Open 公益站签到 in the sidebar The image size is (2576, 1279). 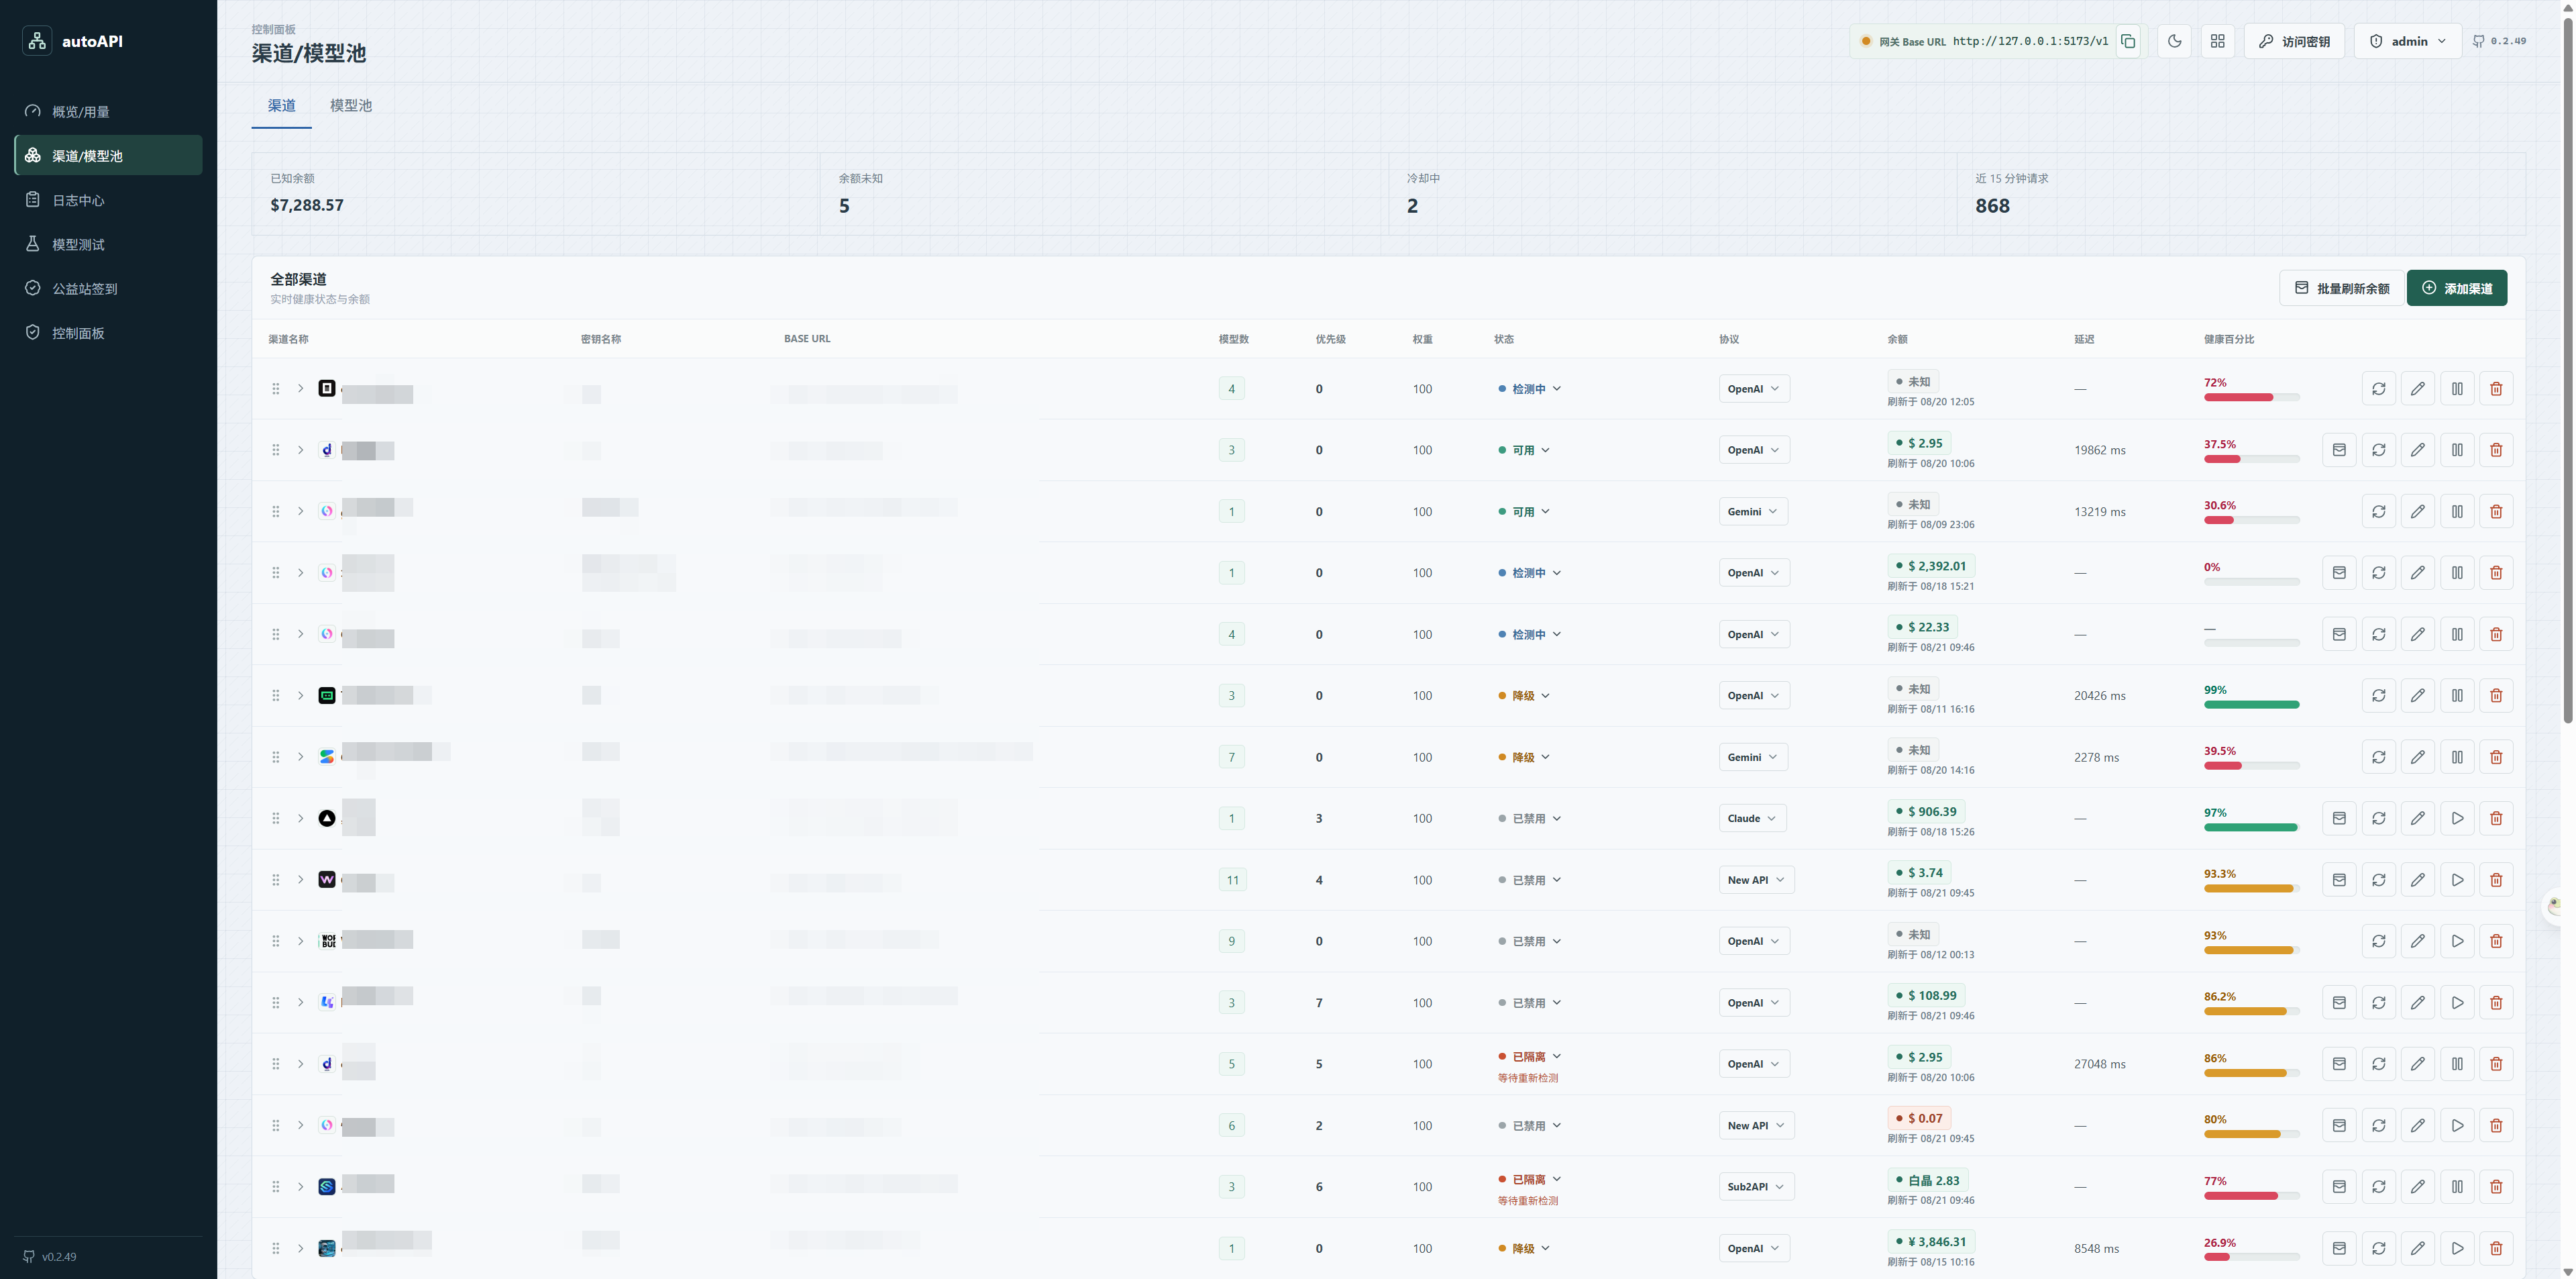coord(108,289)
